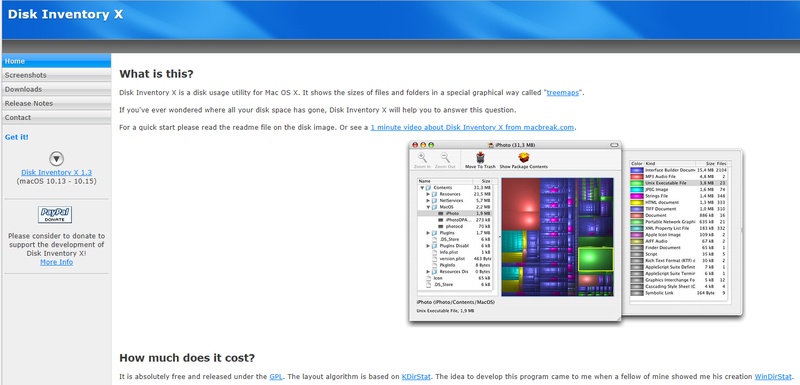Follow the KDirStat link
The height and width of the screenshot is (385, 800).
click(416, 377)
